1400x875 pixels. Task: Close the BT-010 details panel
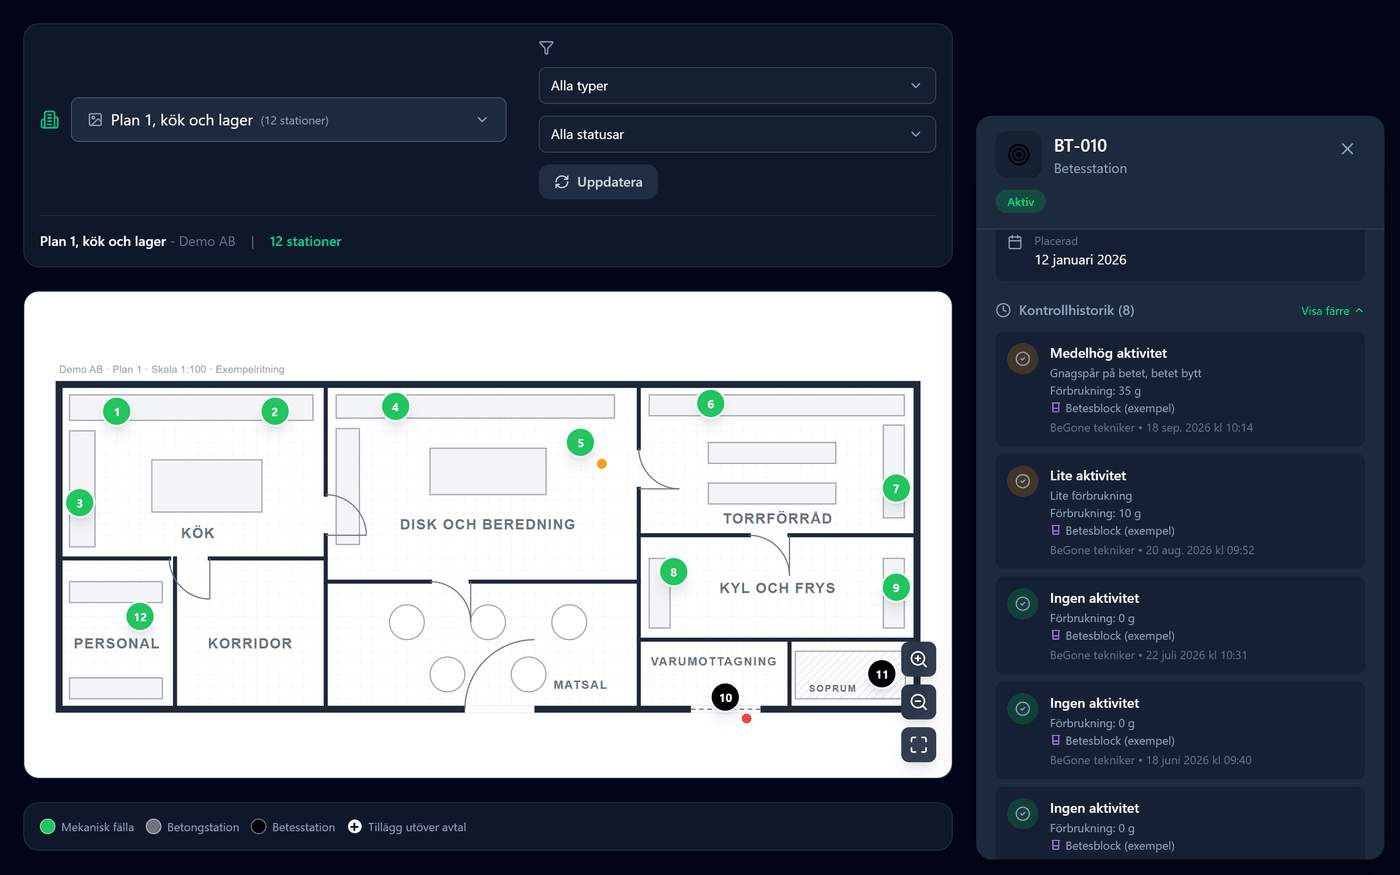point(1347,149)
